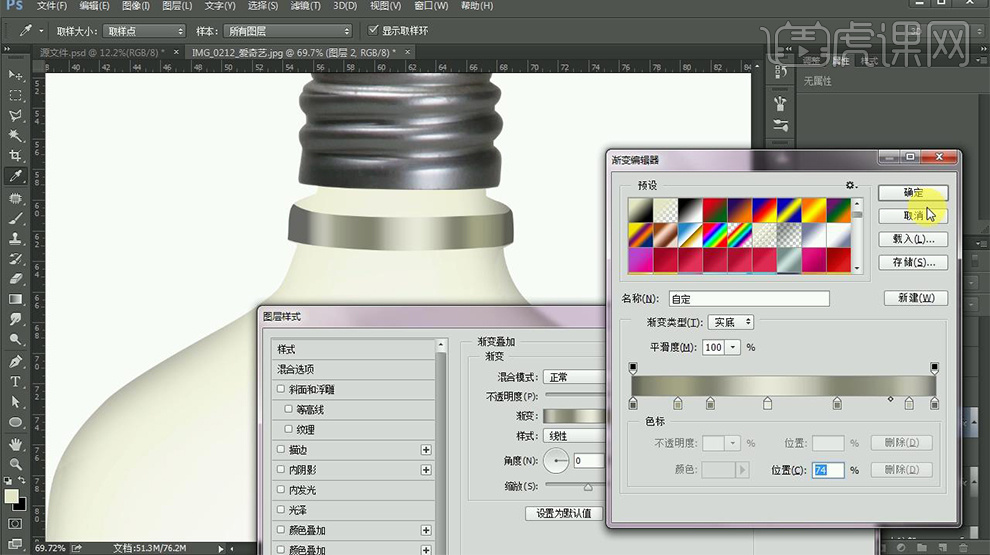Open the 渐变类型 dropdown

click(x=730, y=323)
